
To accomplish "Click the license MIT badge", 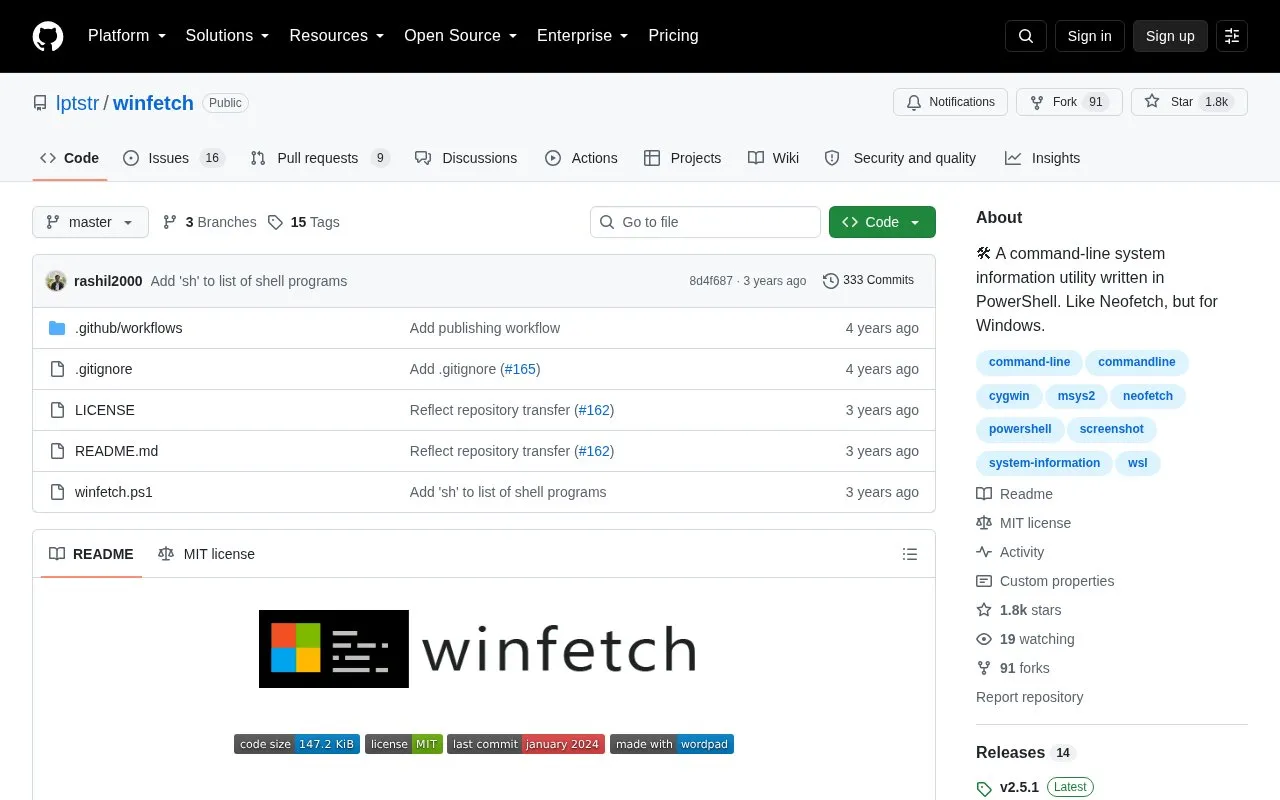I will (404, 744).
